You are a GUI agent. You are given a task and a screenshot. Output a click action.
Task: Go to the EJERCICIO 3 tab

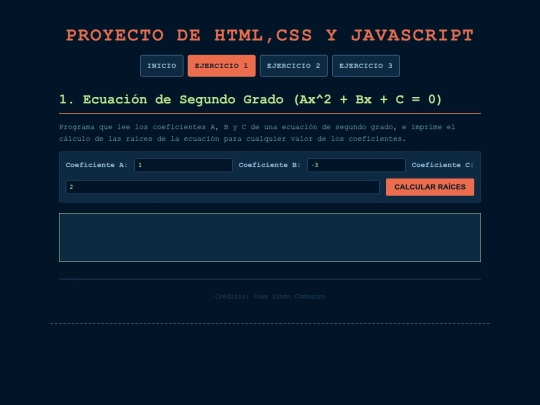click(x=366, y=66)
